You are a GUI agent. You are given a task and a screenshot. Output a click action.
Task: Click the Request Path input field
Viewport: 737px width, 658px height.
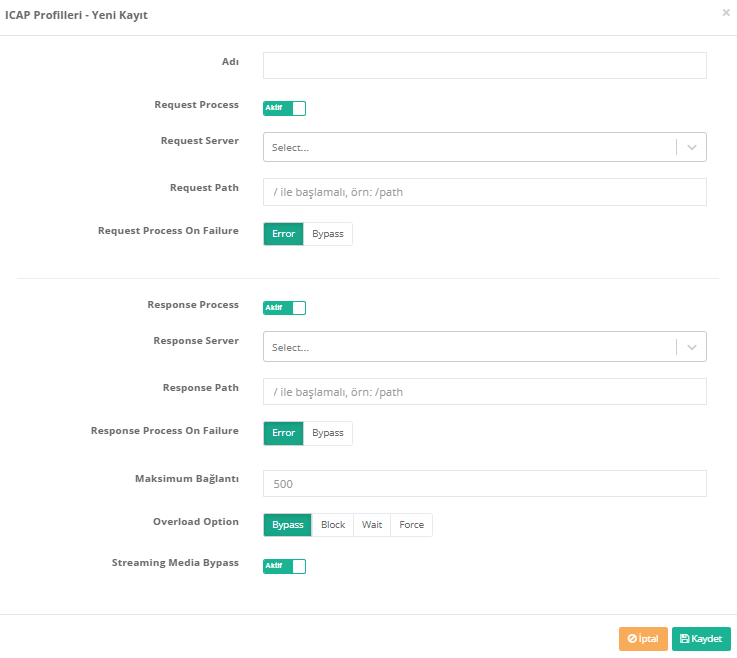[484, 192]
